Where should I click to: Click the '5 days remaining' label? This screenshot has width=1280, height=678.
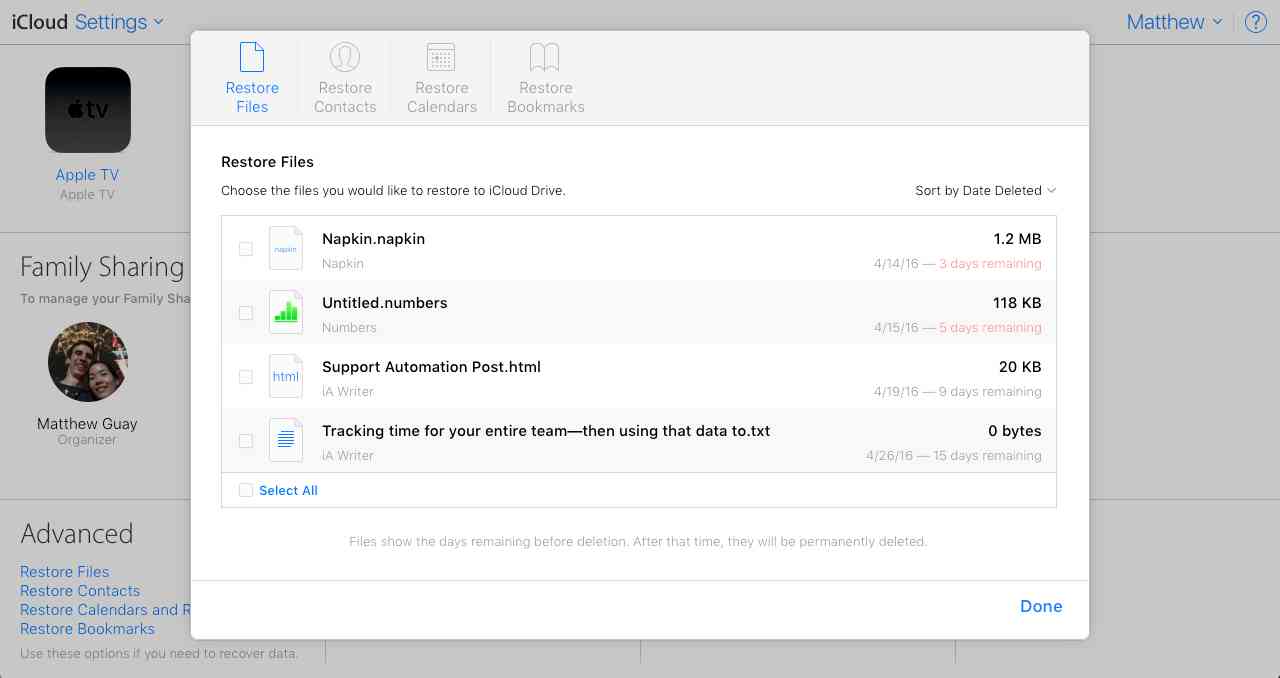click(990, 328)
